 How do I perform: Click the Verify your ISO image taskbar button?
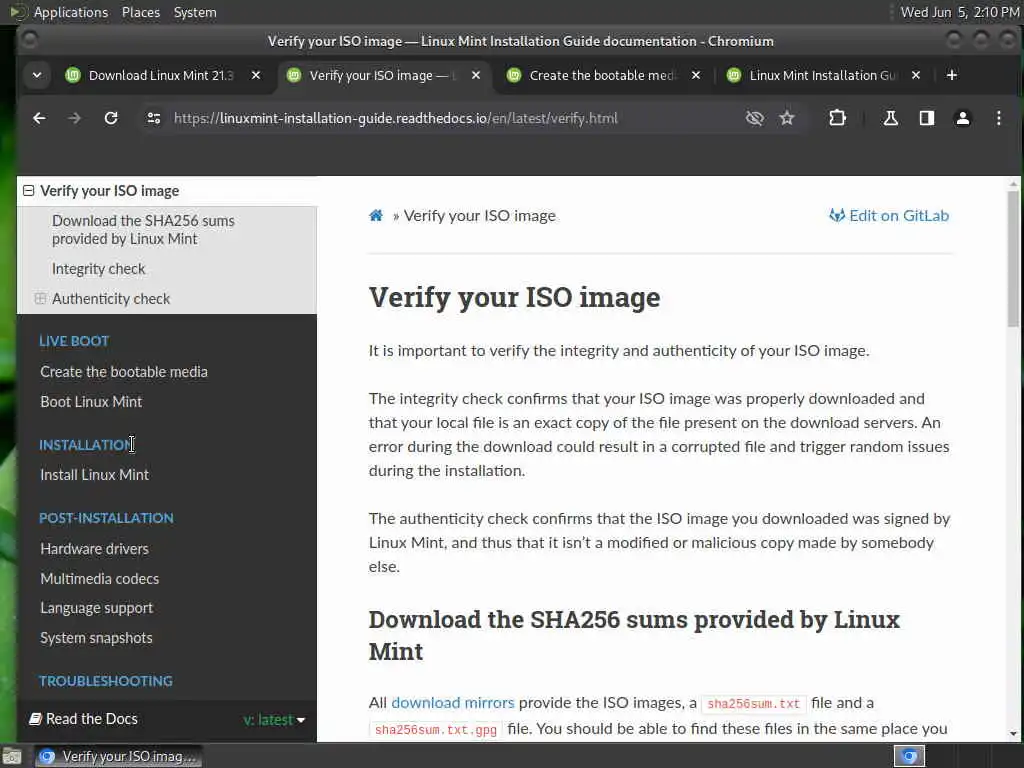118,756
